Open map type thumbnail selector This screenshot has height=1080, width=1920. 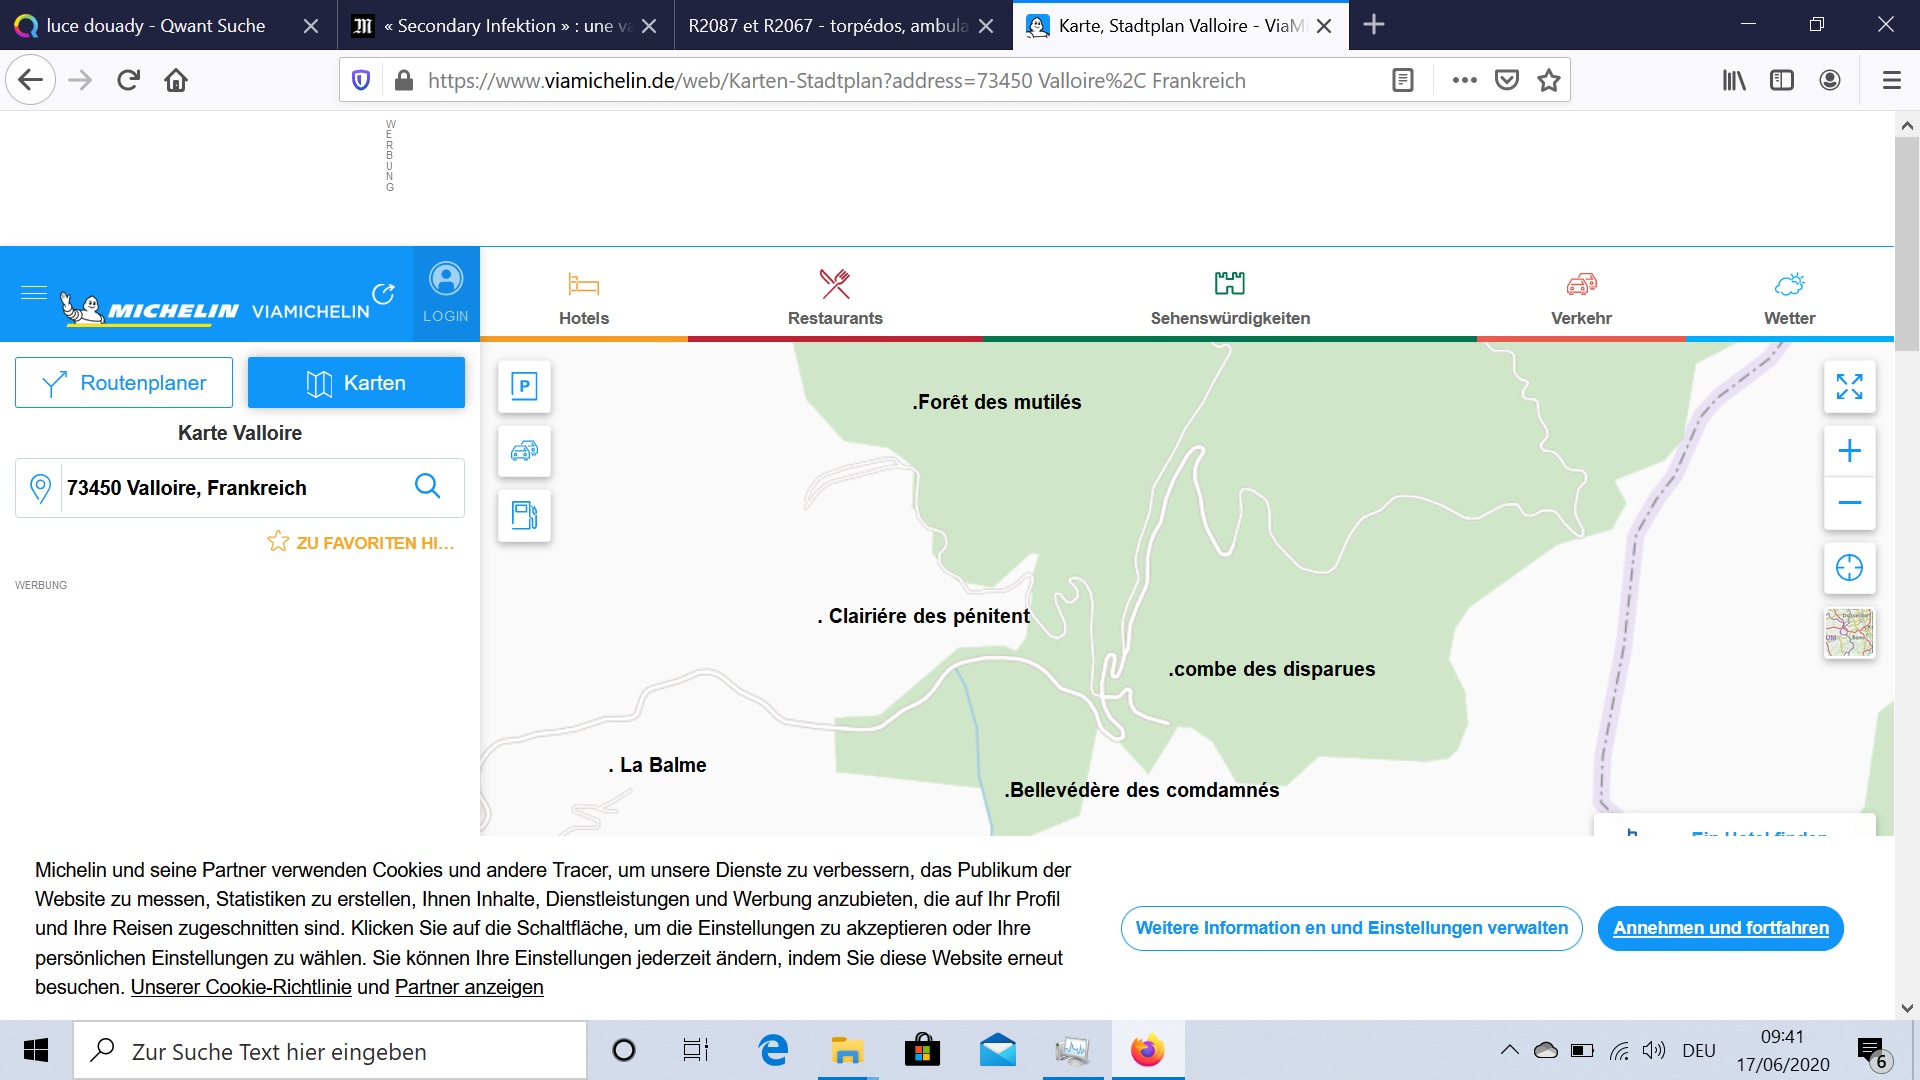(1849, 633)
